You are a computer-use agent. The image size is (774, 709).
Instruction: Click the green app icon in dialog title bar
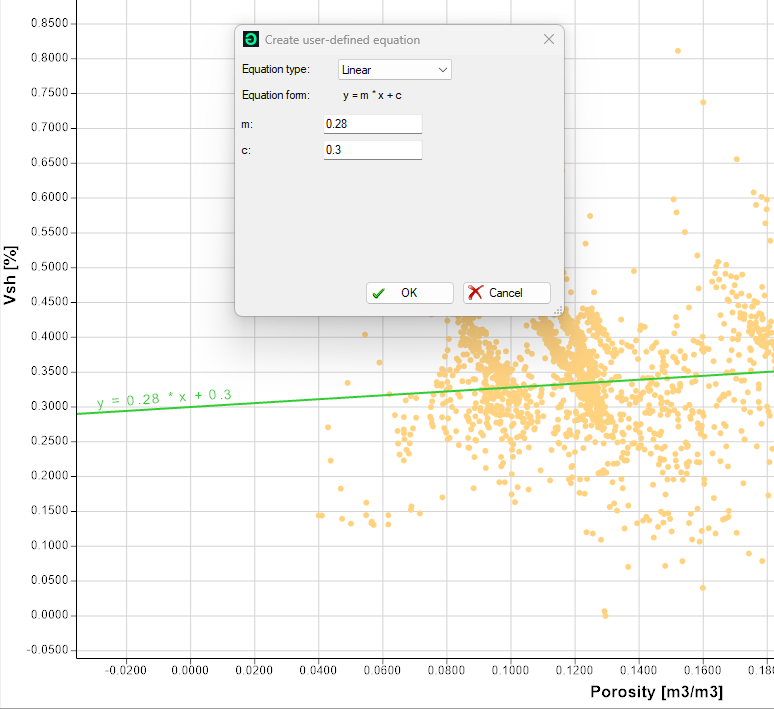(x=251, y=39)
